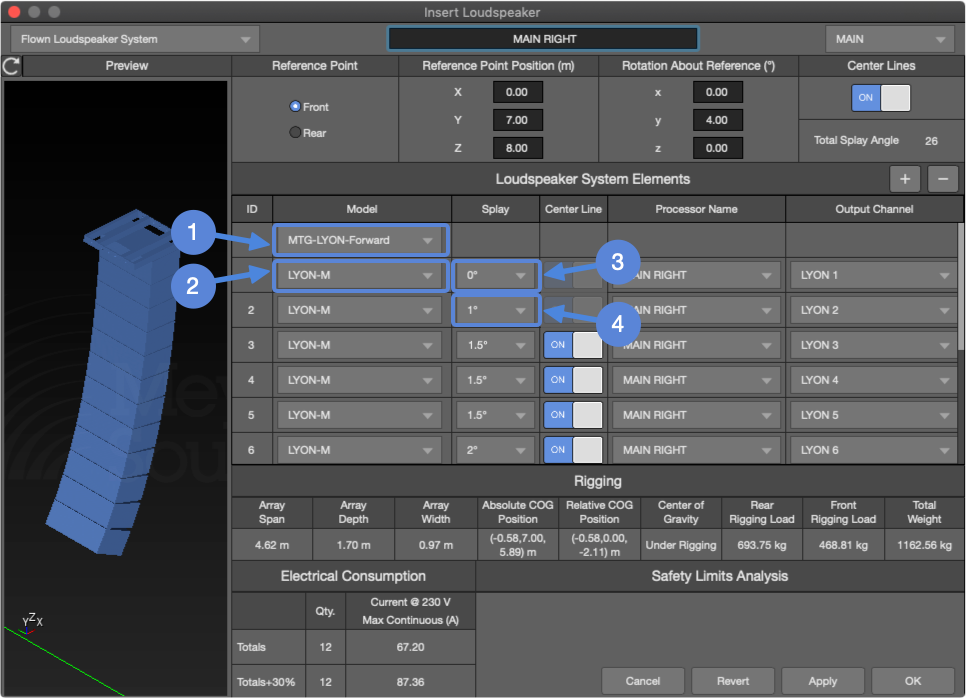Change processor name for element 6
Viewport: 966px width, 698px height.
coord(697,450)
